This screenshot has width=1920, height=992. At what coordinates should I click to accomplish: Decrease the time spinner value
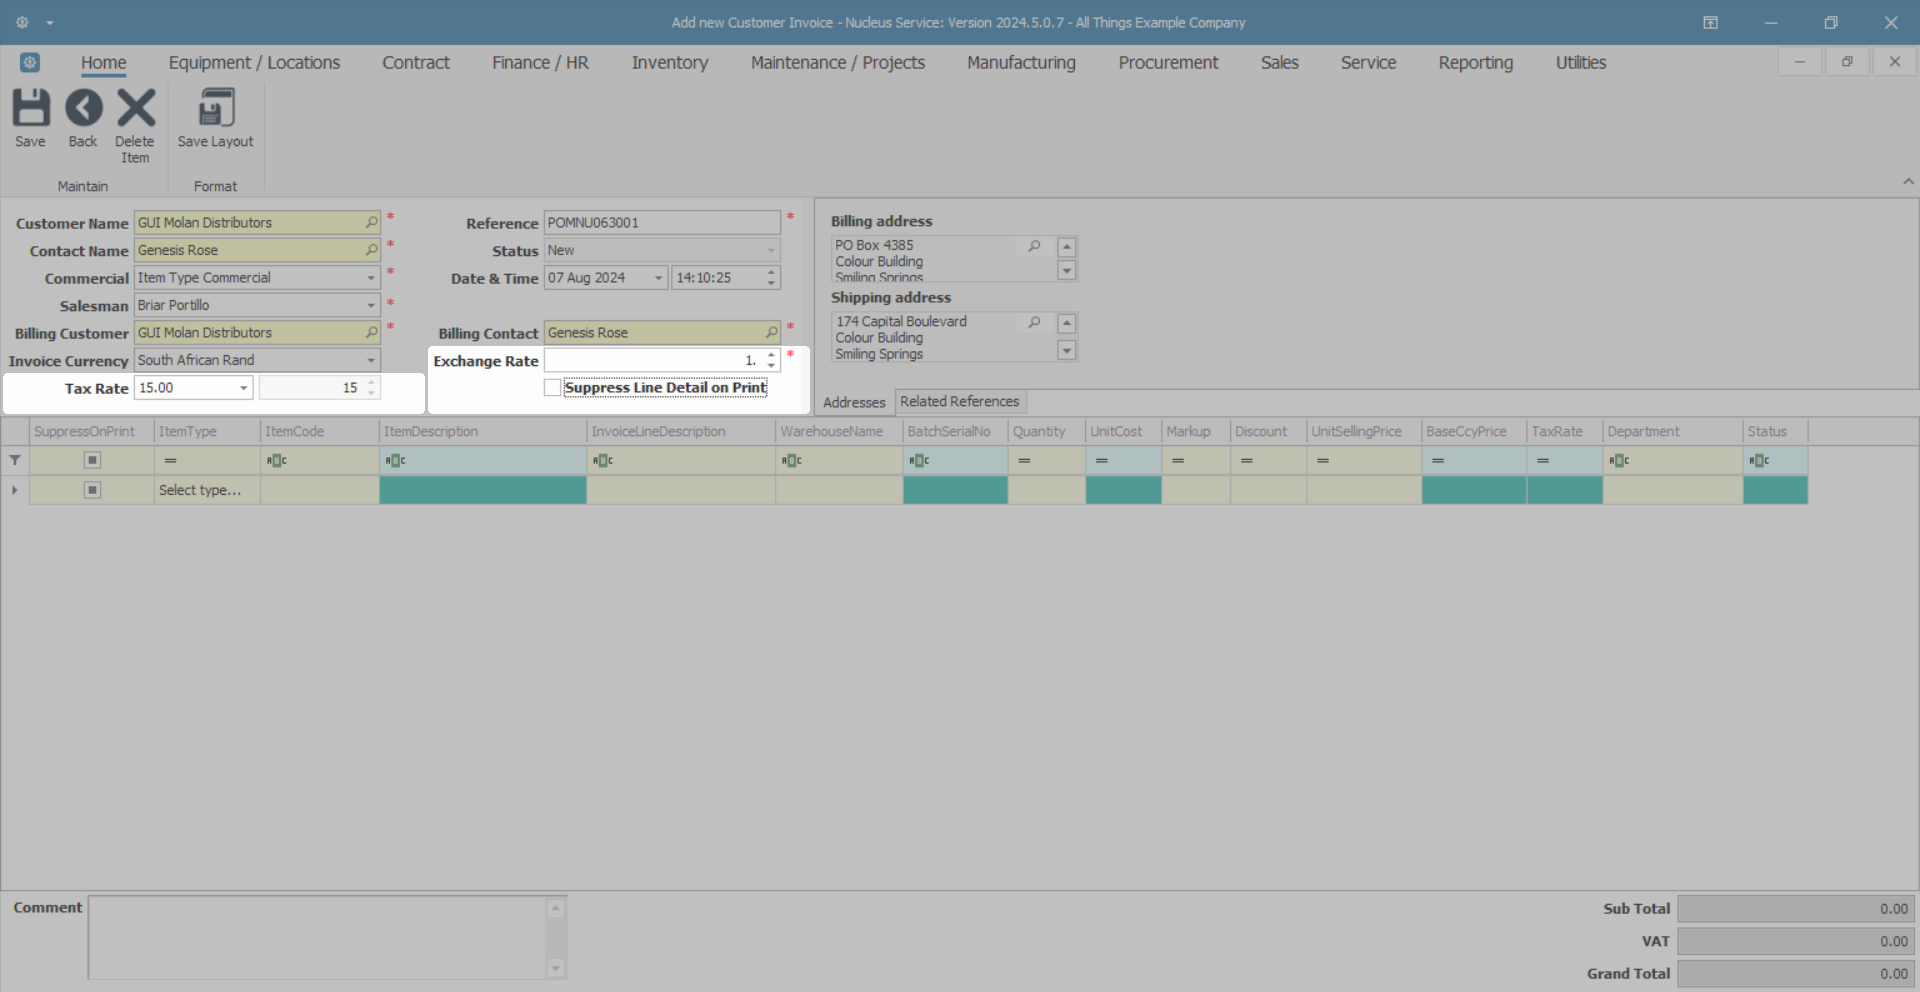tap(771, 283)
